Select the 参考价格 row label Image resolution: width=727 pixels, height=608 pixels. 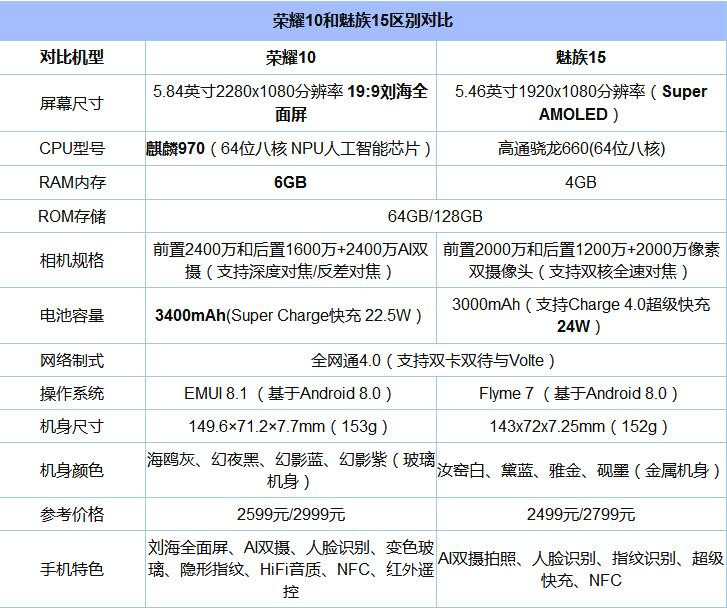[72, 514]
